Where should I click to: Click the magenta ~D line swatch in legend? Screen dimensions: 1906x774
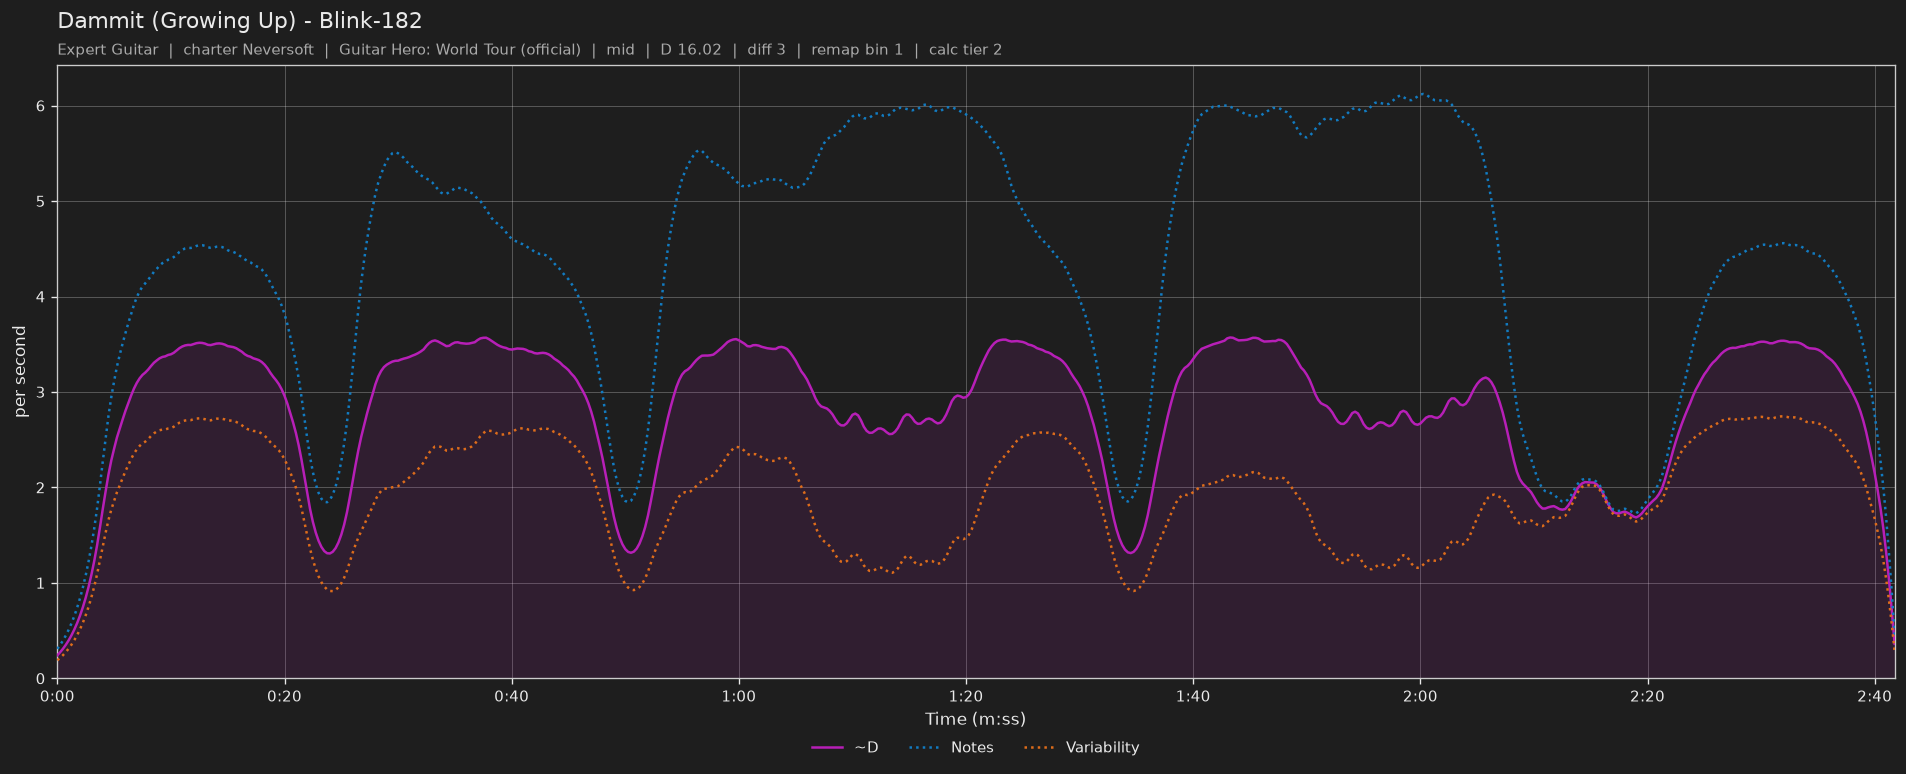tap(829, 748)
